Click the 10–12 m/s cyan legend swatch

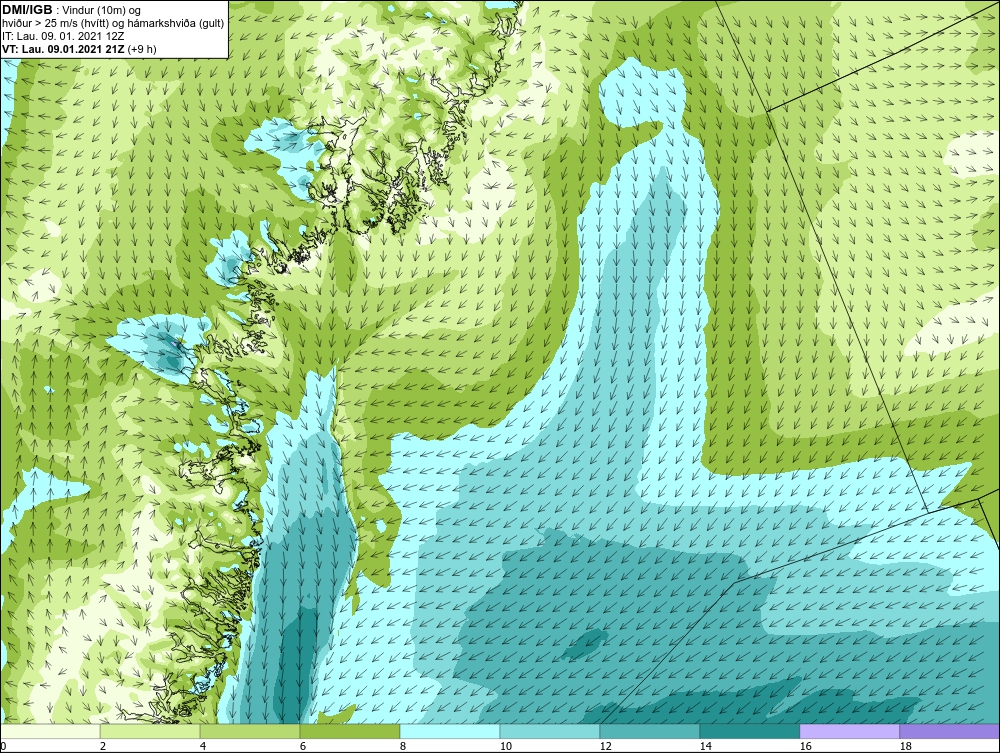[x=550, y=731]
